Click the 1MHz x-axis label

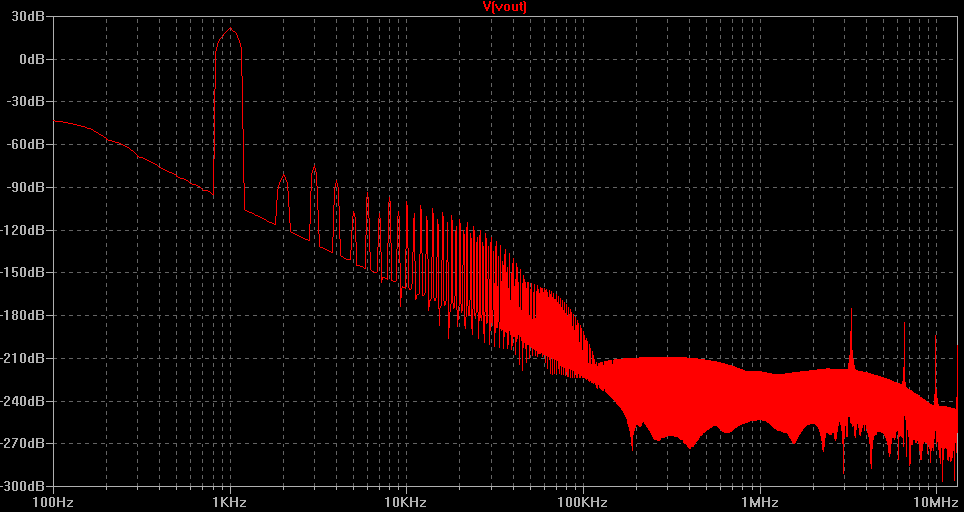click(x=760, y=503)
